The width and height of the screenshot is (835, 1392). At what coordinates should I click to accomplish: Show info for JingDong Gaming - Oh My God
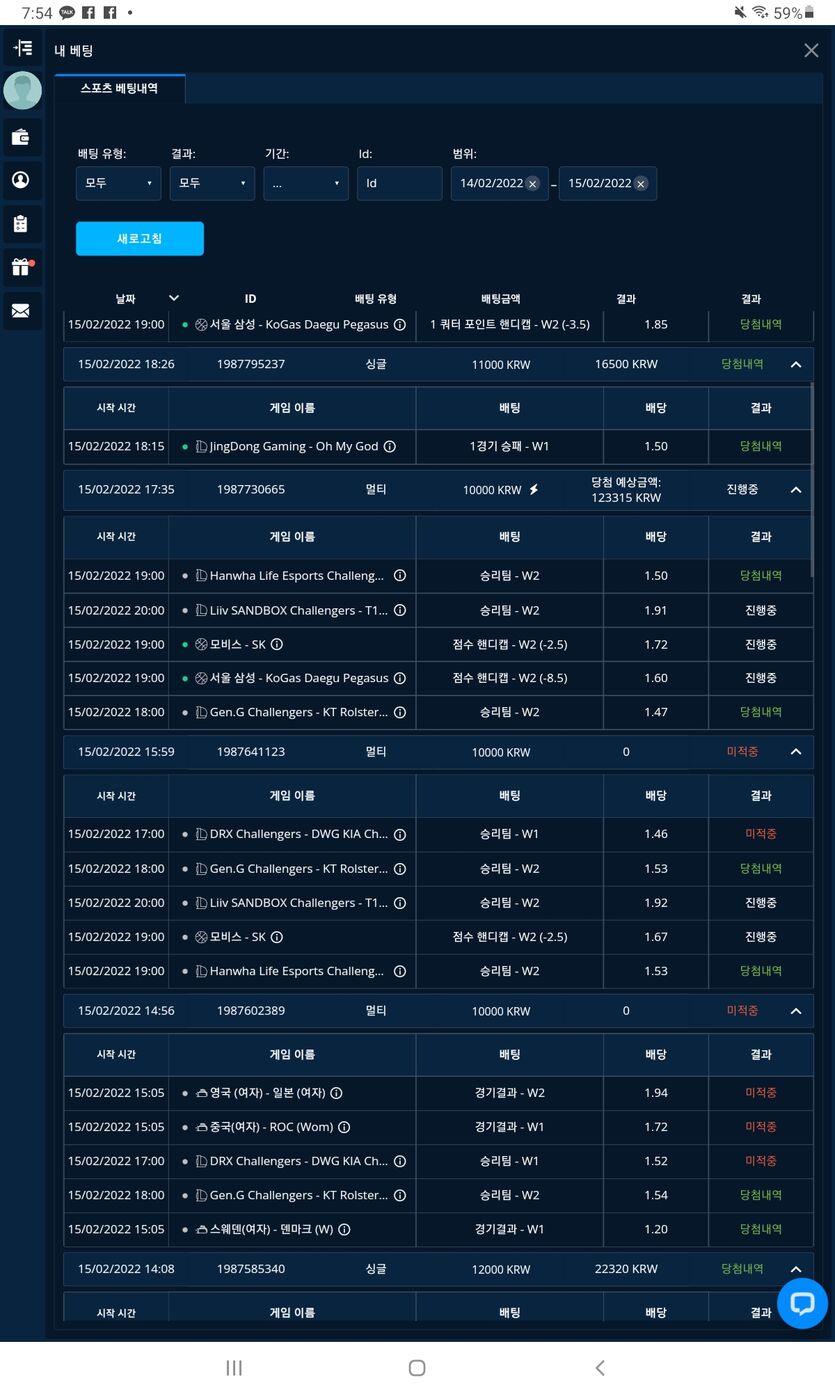pos(390,447)
